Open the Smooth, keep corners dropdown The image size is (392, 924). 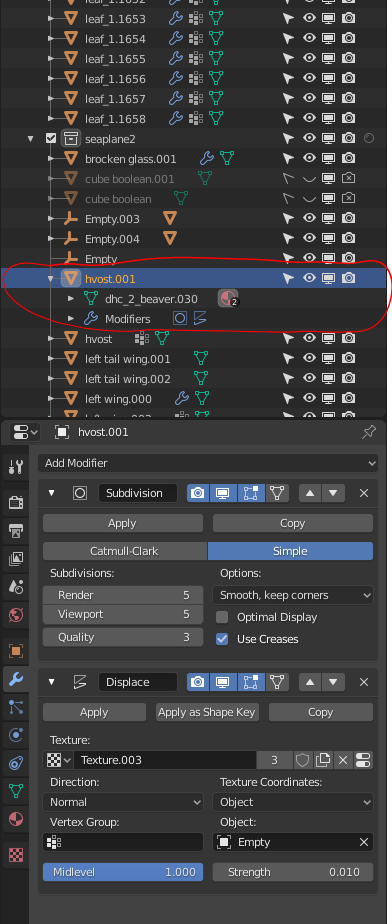pos(292,595)
